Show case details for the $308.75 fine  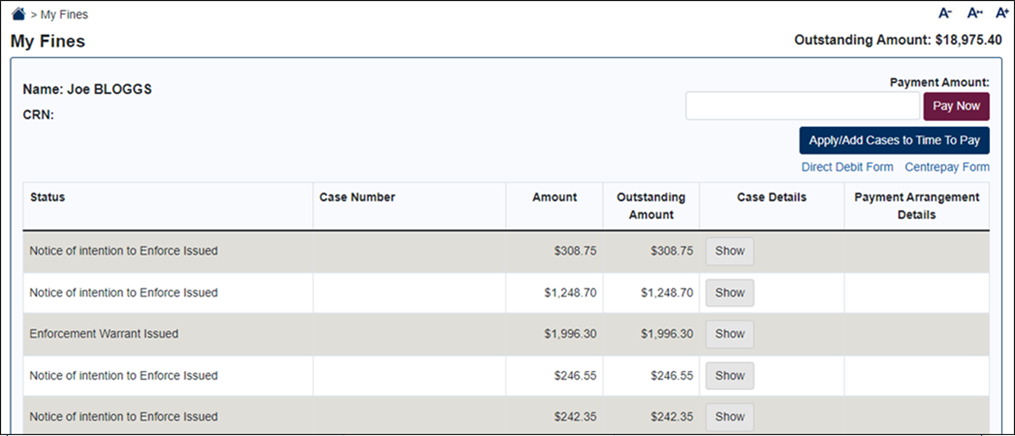point(729,251)
